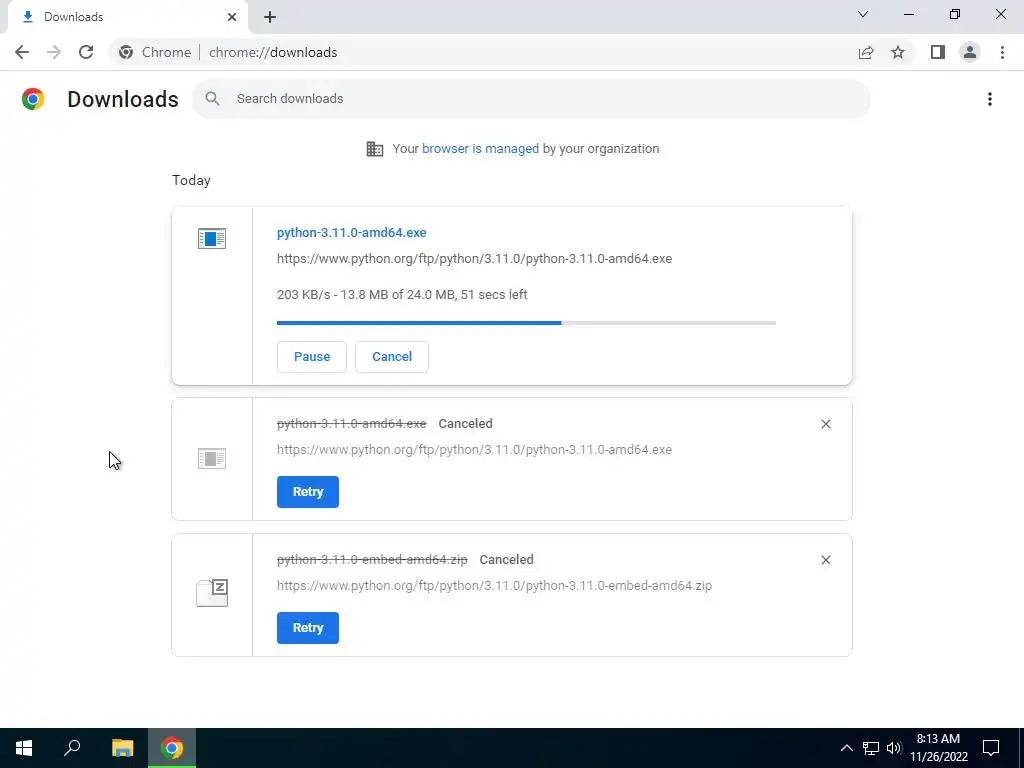Retry the canceled embed-amd64.zip download

coord(308,628)
